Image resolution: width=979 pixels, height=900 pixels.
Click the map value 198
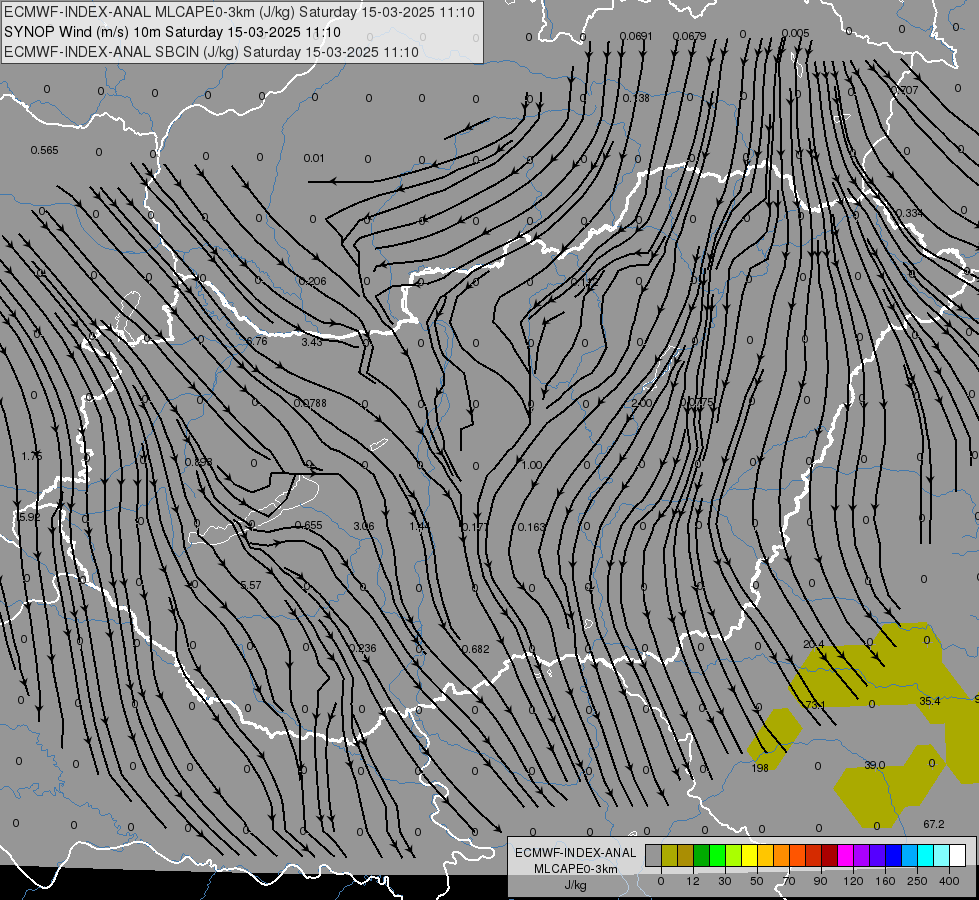(x=760, y=768)
